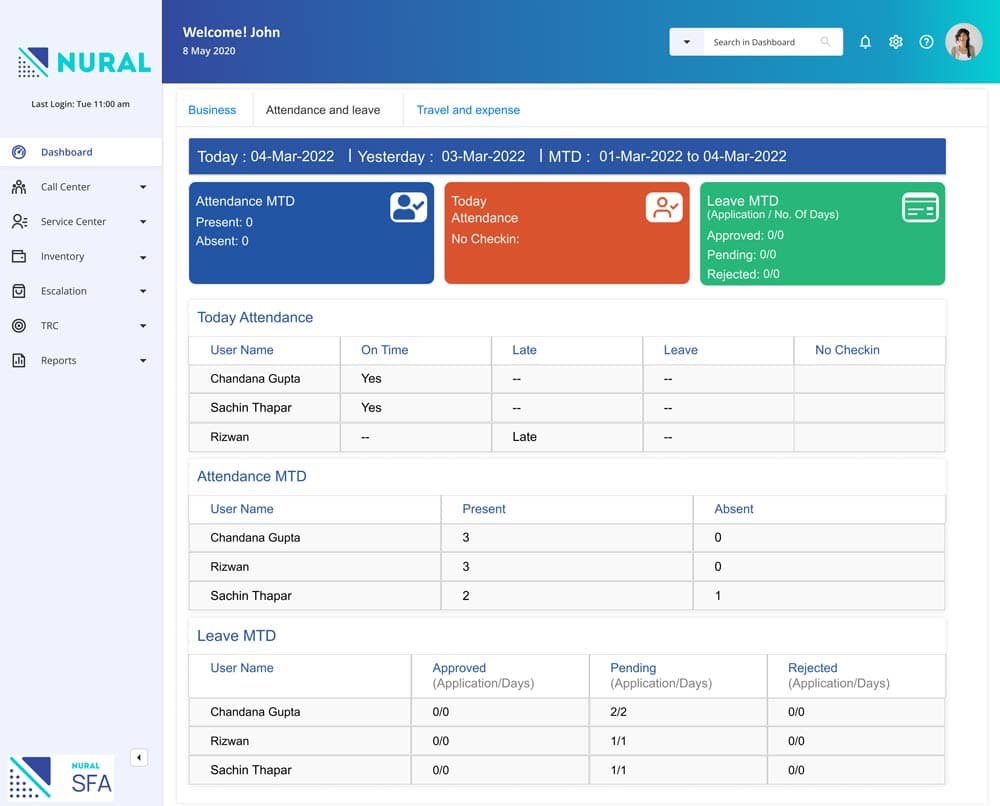Switch to the Business tab

212,110
